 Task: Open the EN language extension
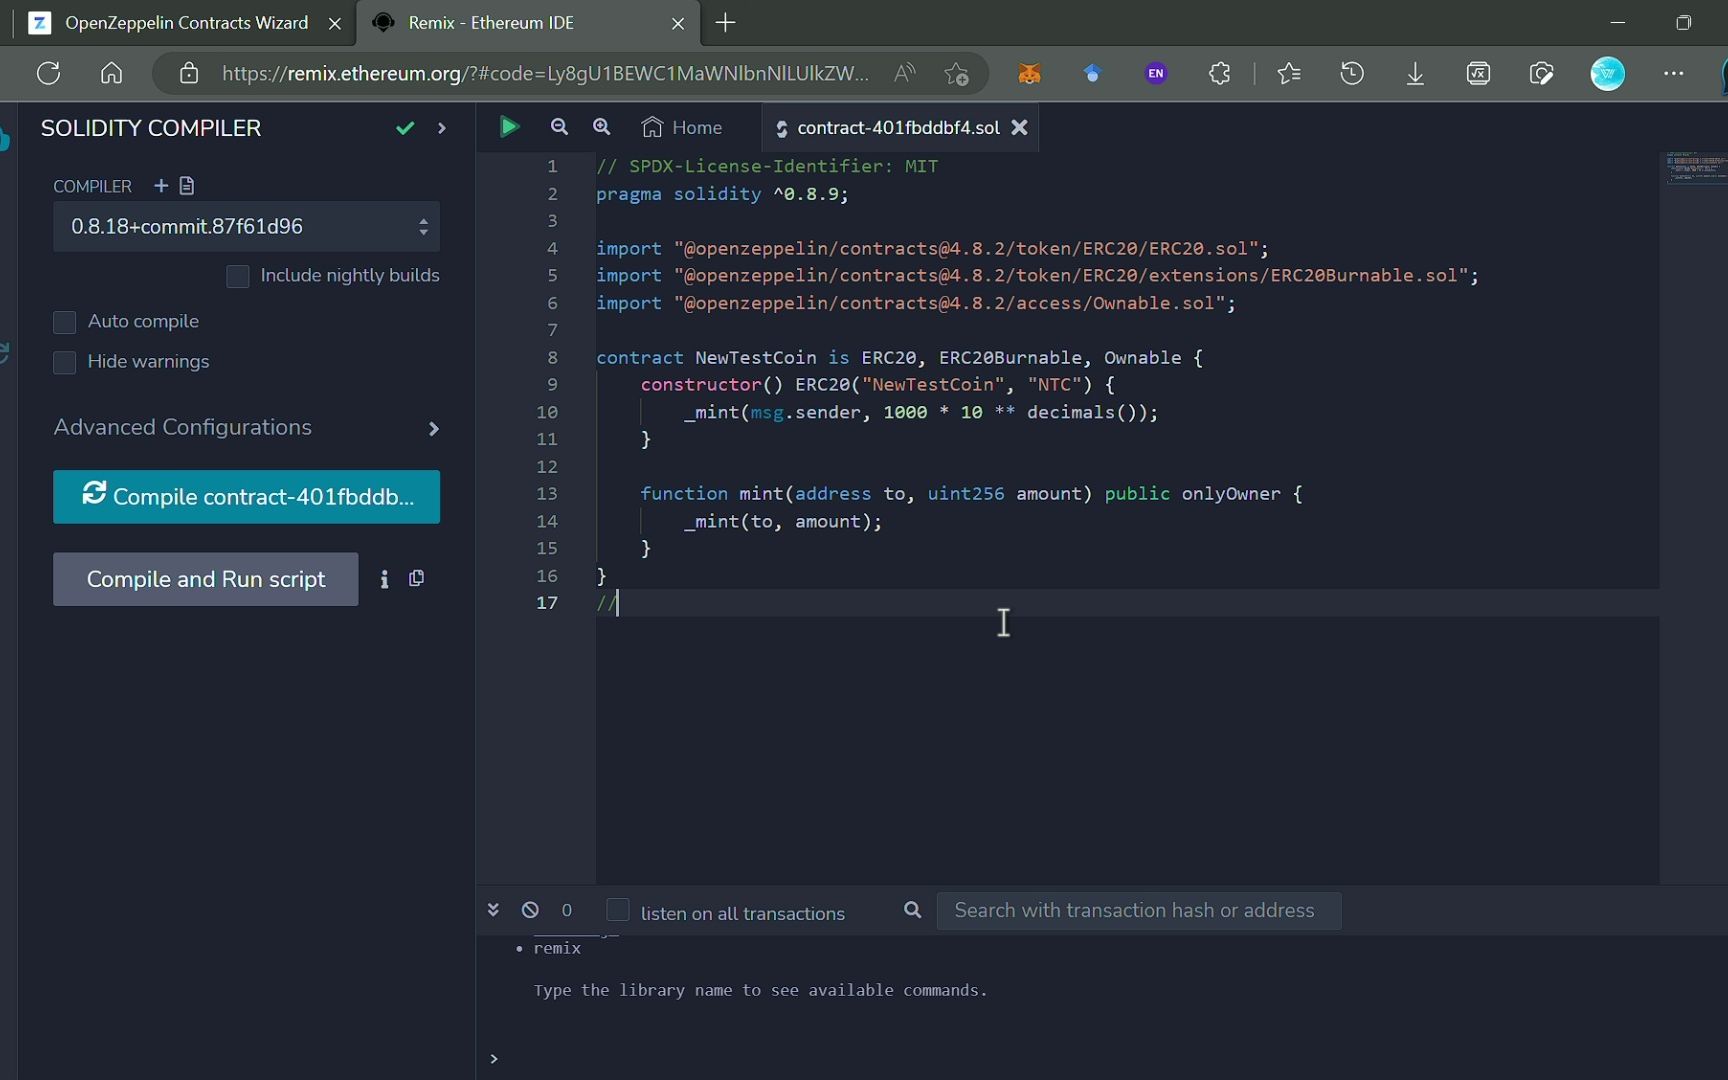point(1156,73)
